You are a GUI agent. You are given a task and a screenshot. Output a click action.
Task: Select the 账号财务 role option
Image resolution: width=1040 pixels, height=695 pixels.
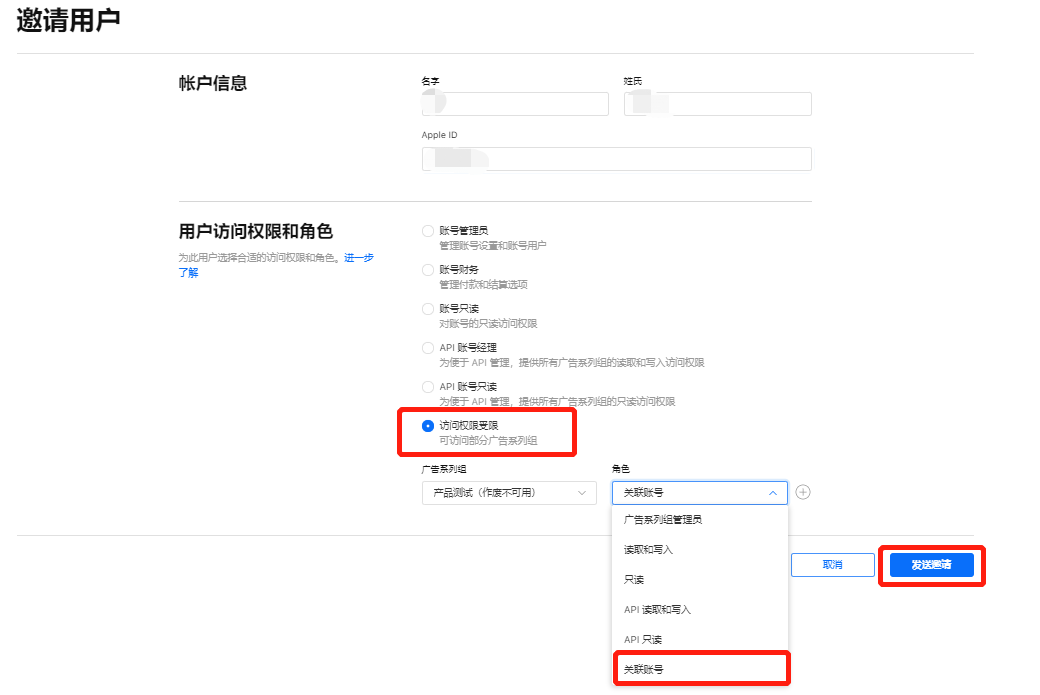click(x=426, y=269)
